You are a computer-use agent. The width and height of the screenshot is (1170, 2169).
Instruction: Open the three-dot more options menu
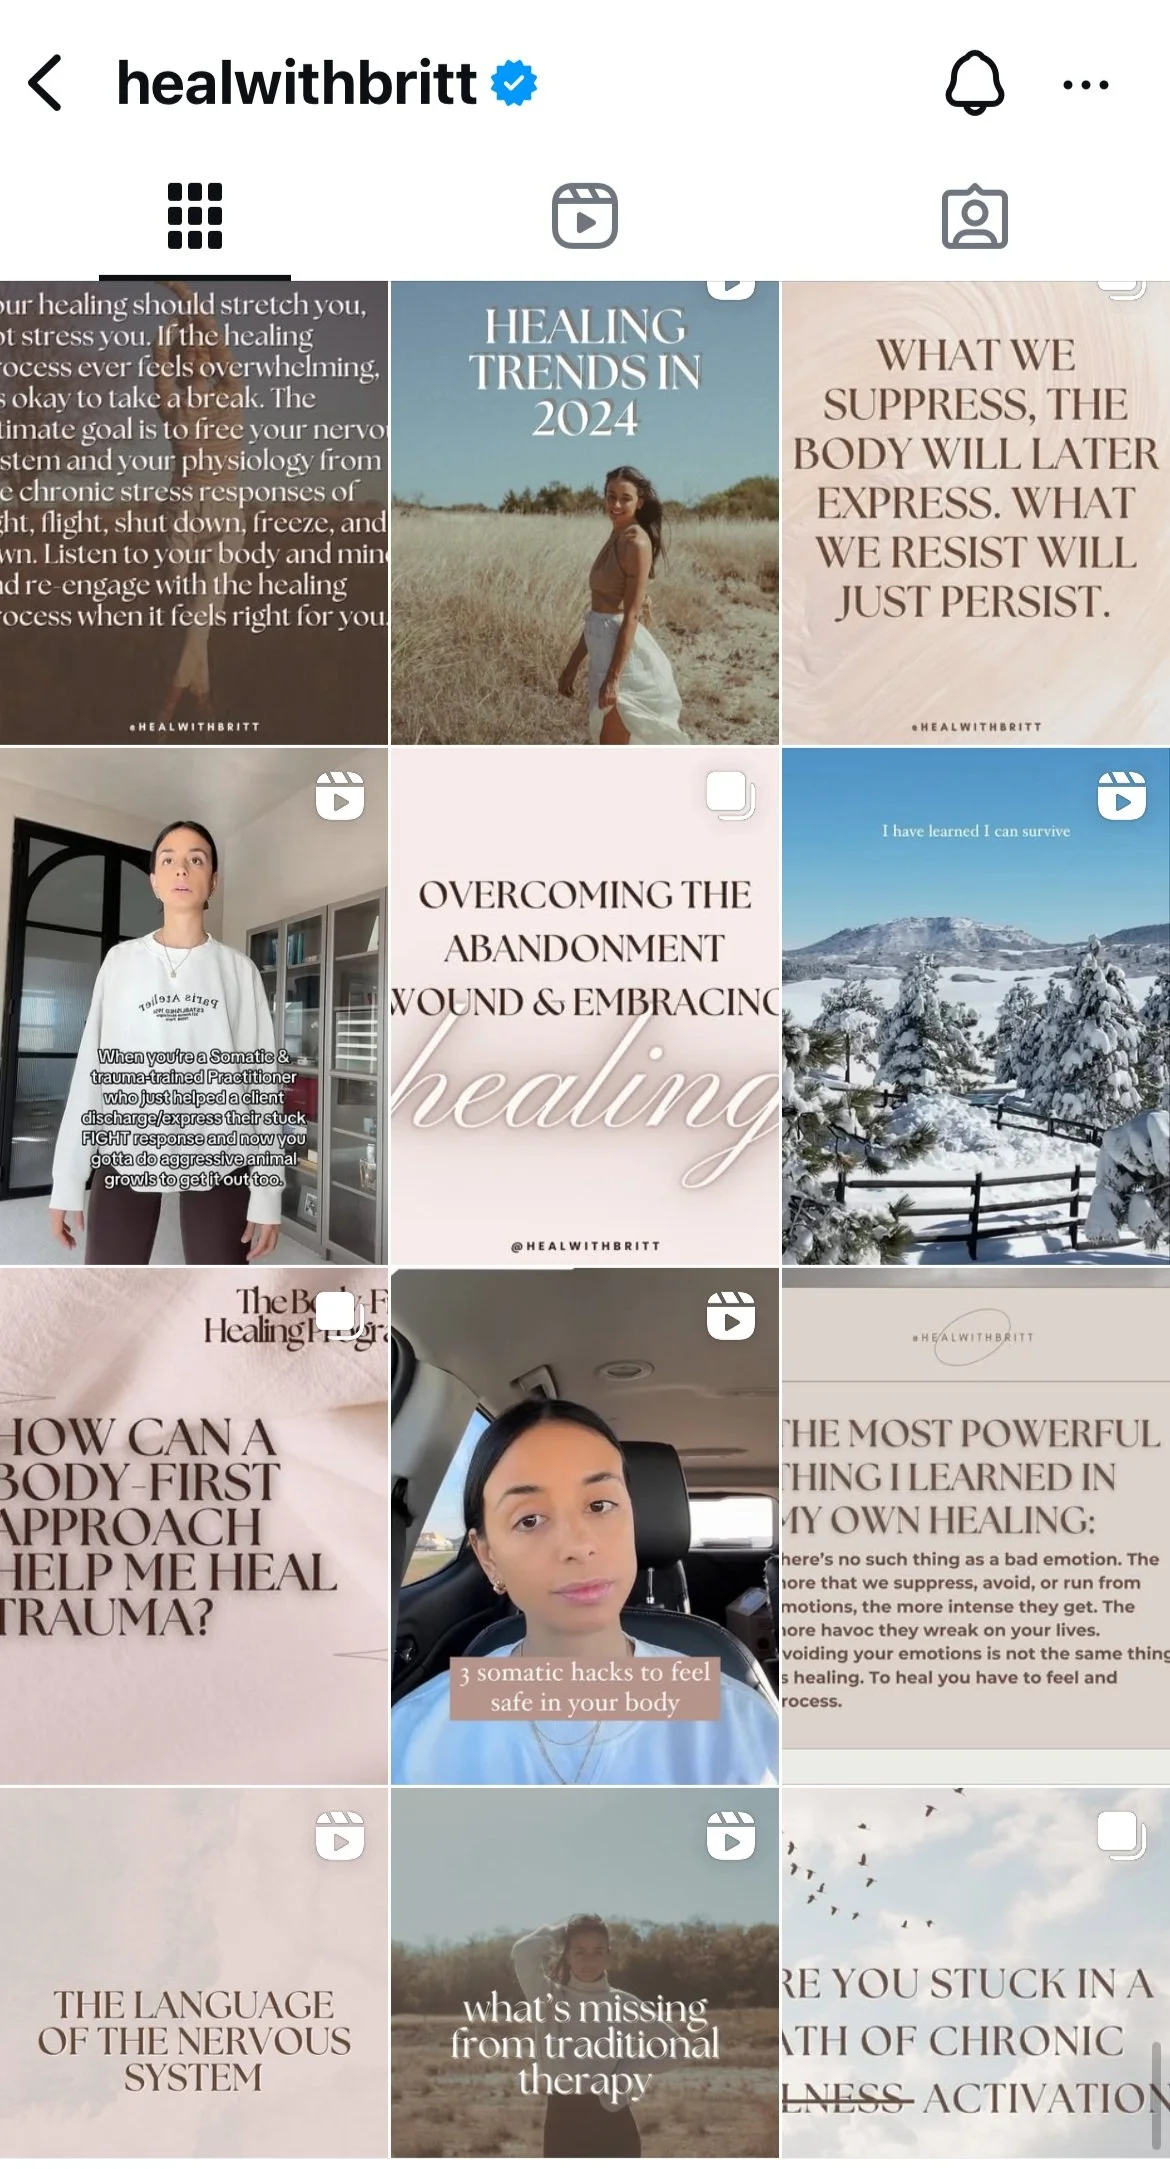[1085, 85]
